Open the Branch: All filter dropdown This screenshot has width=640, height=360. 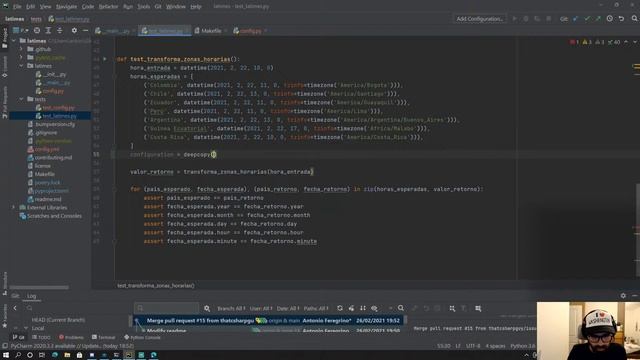231,309
